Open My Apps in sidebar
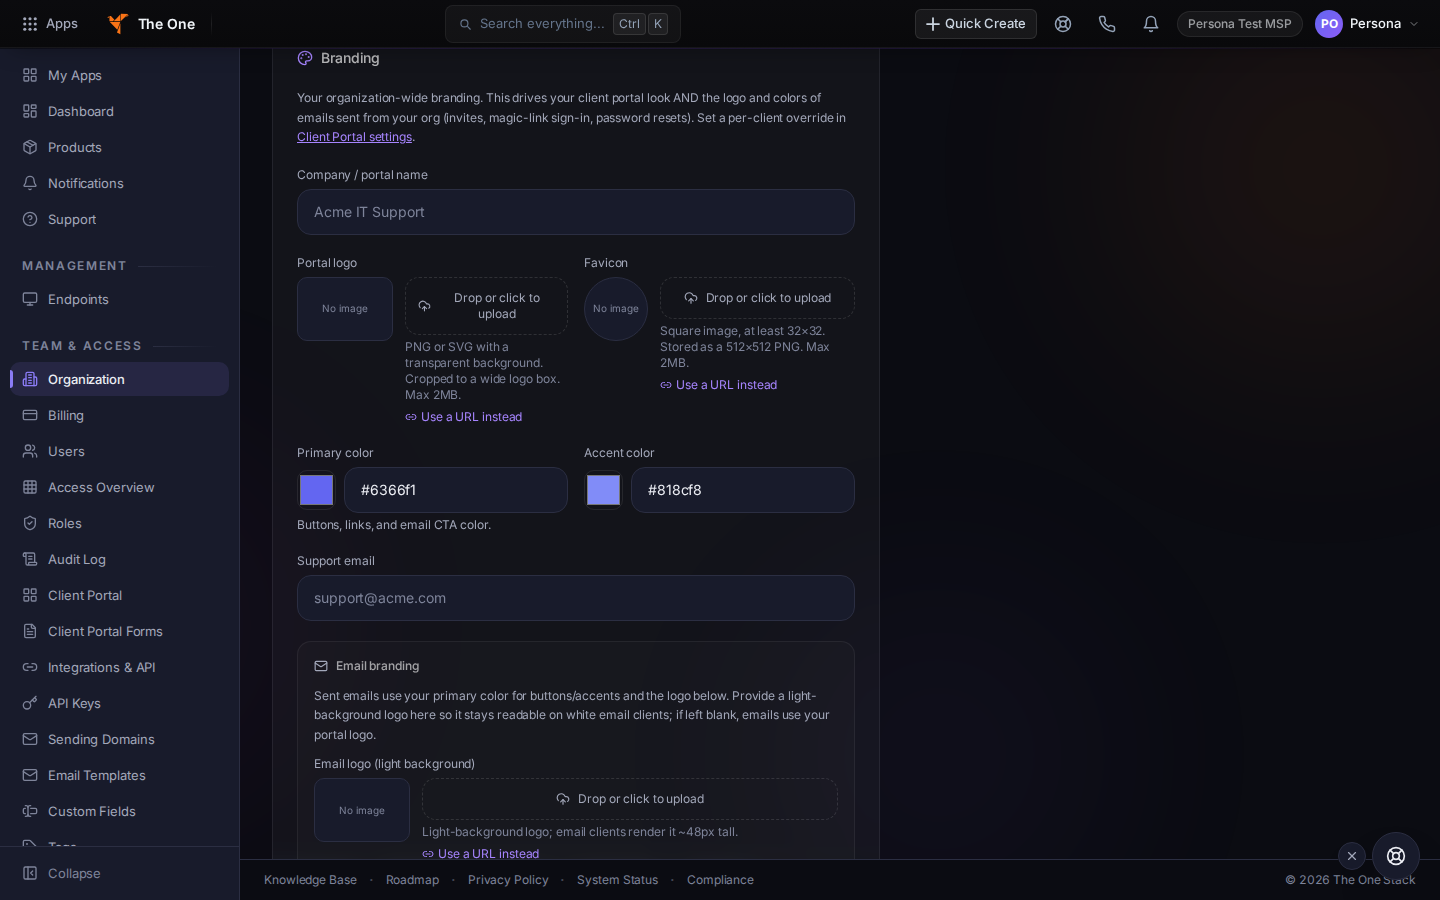This screenshot has height=900, width=1440. 120,75
